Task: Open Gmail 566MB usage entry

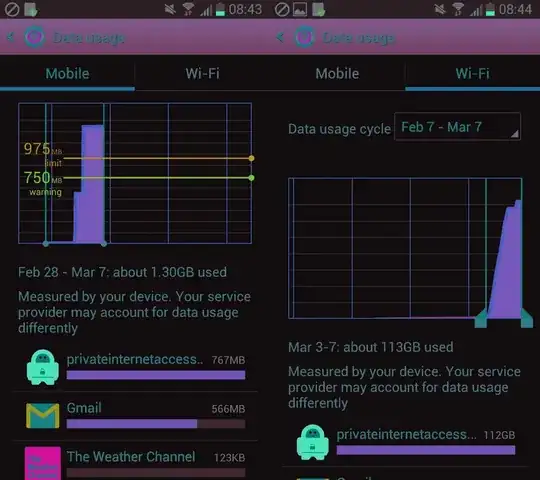Action: click(x=135, y=416)
